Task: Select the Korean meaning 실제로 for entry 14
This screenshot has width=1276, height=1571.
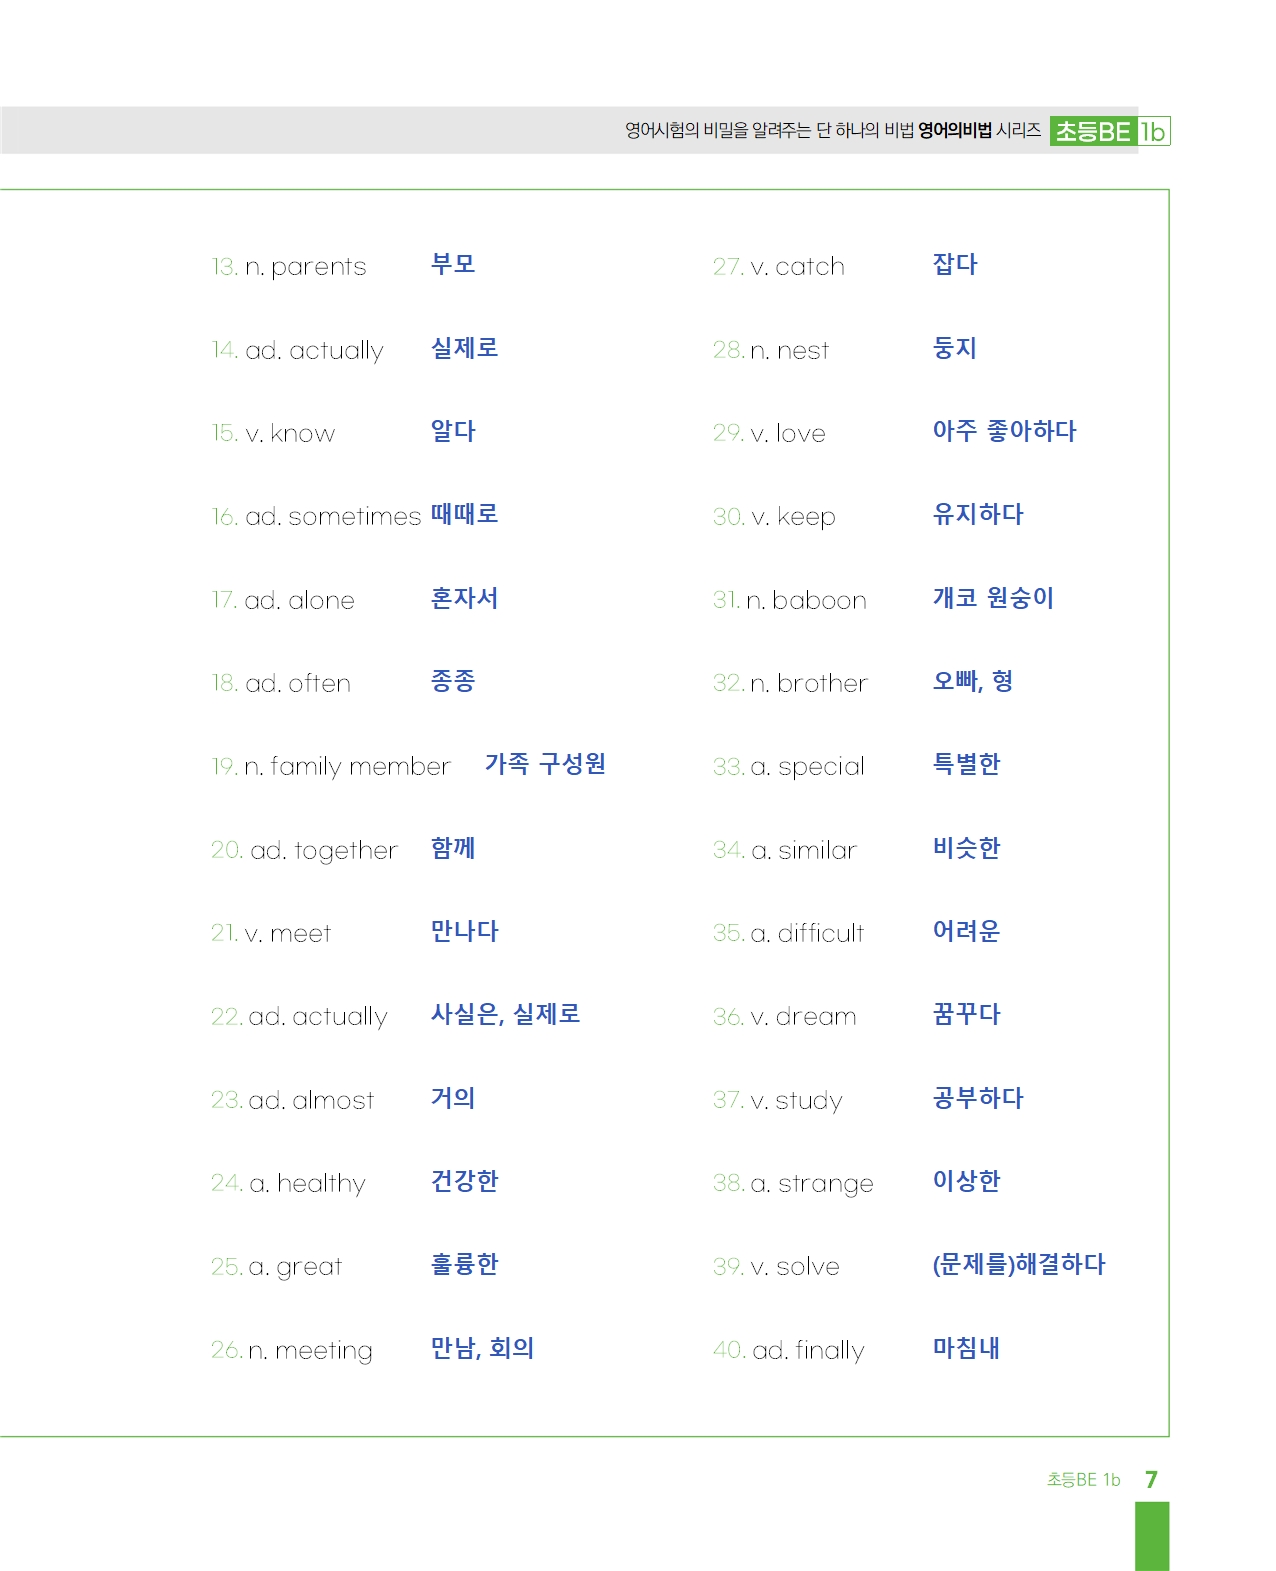Action: 464,348
